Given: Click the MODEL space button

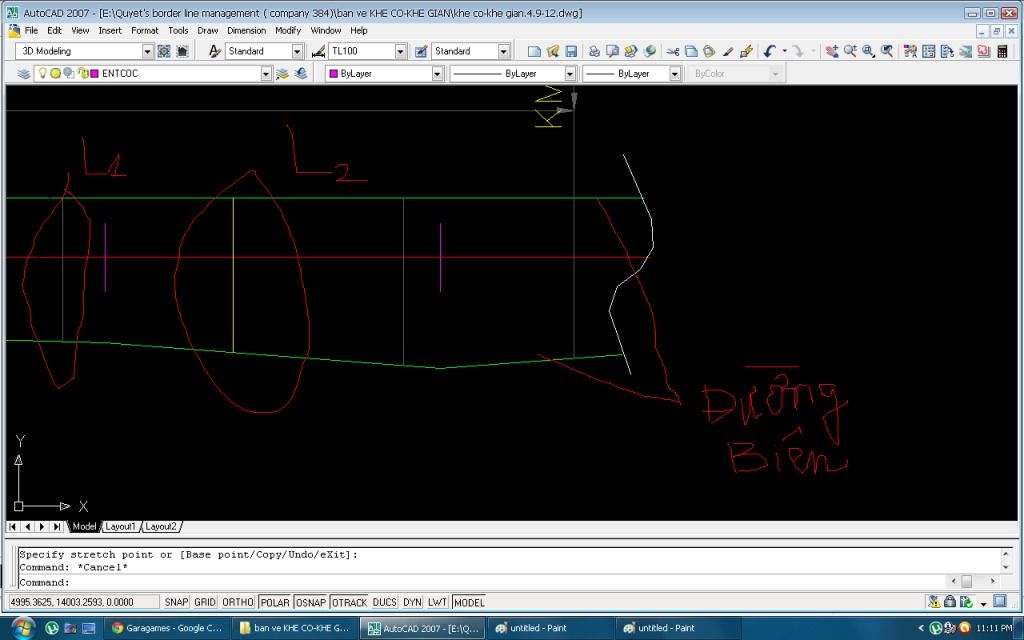Looking at the screenshot, I should click(x=469, y=602).
